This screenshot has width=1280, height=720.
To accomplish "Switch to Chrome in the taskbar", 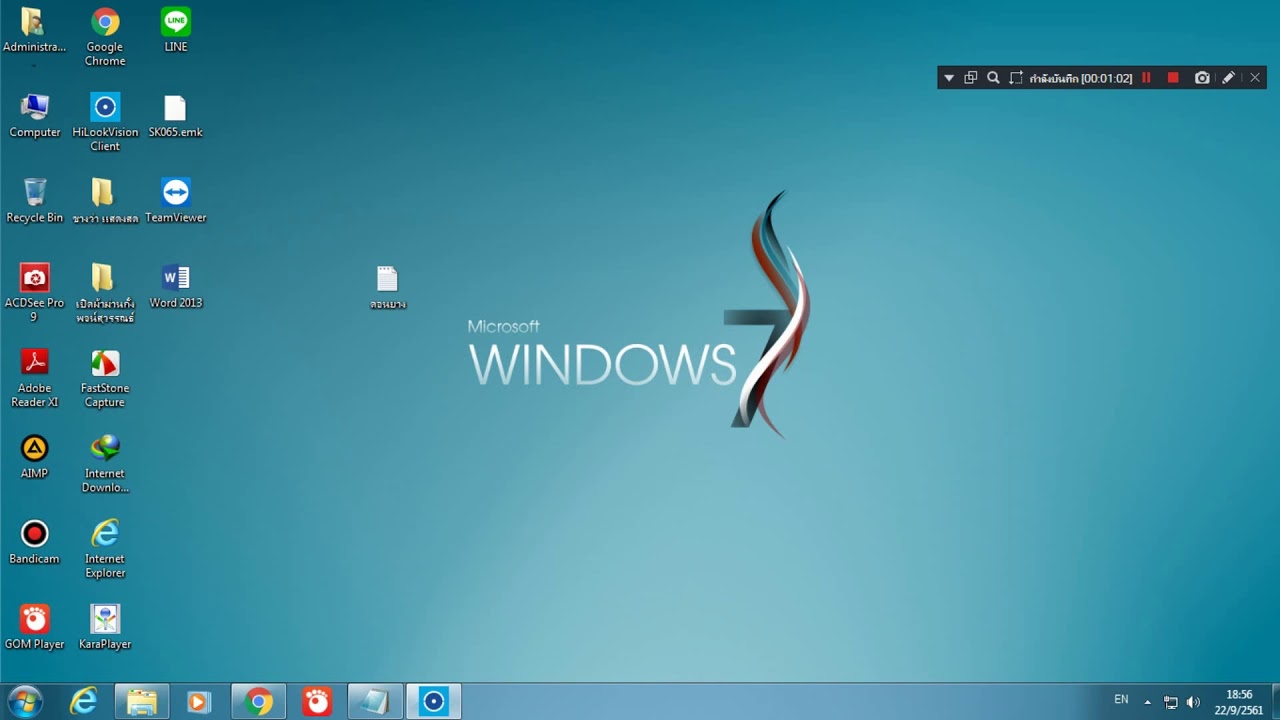I will pyautogui.click(x=259, y=702).
